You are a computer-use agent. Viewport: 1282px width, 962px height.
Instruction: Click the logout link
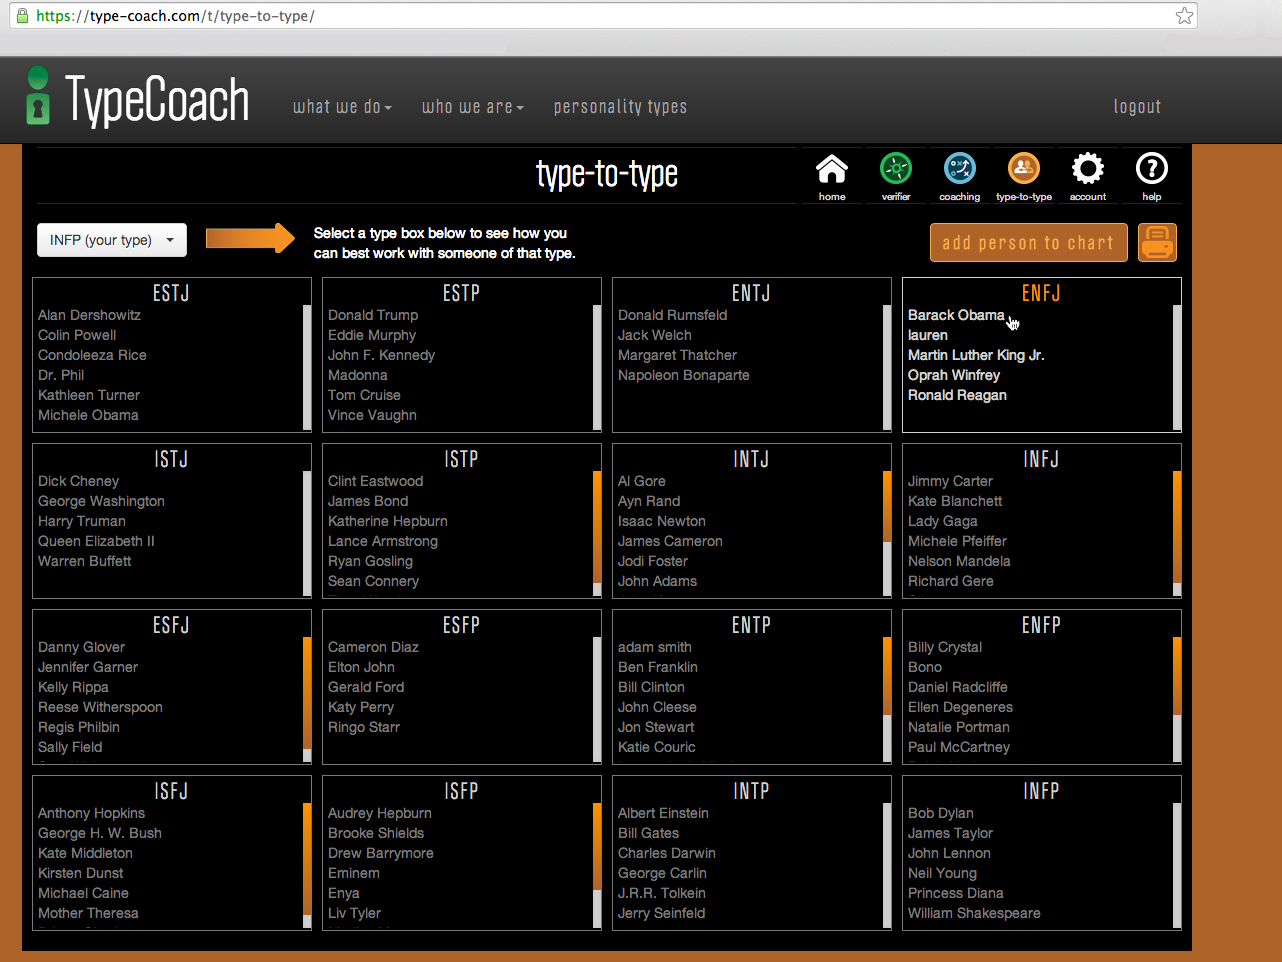click(x=1137, y=107)
